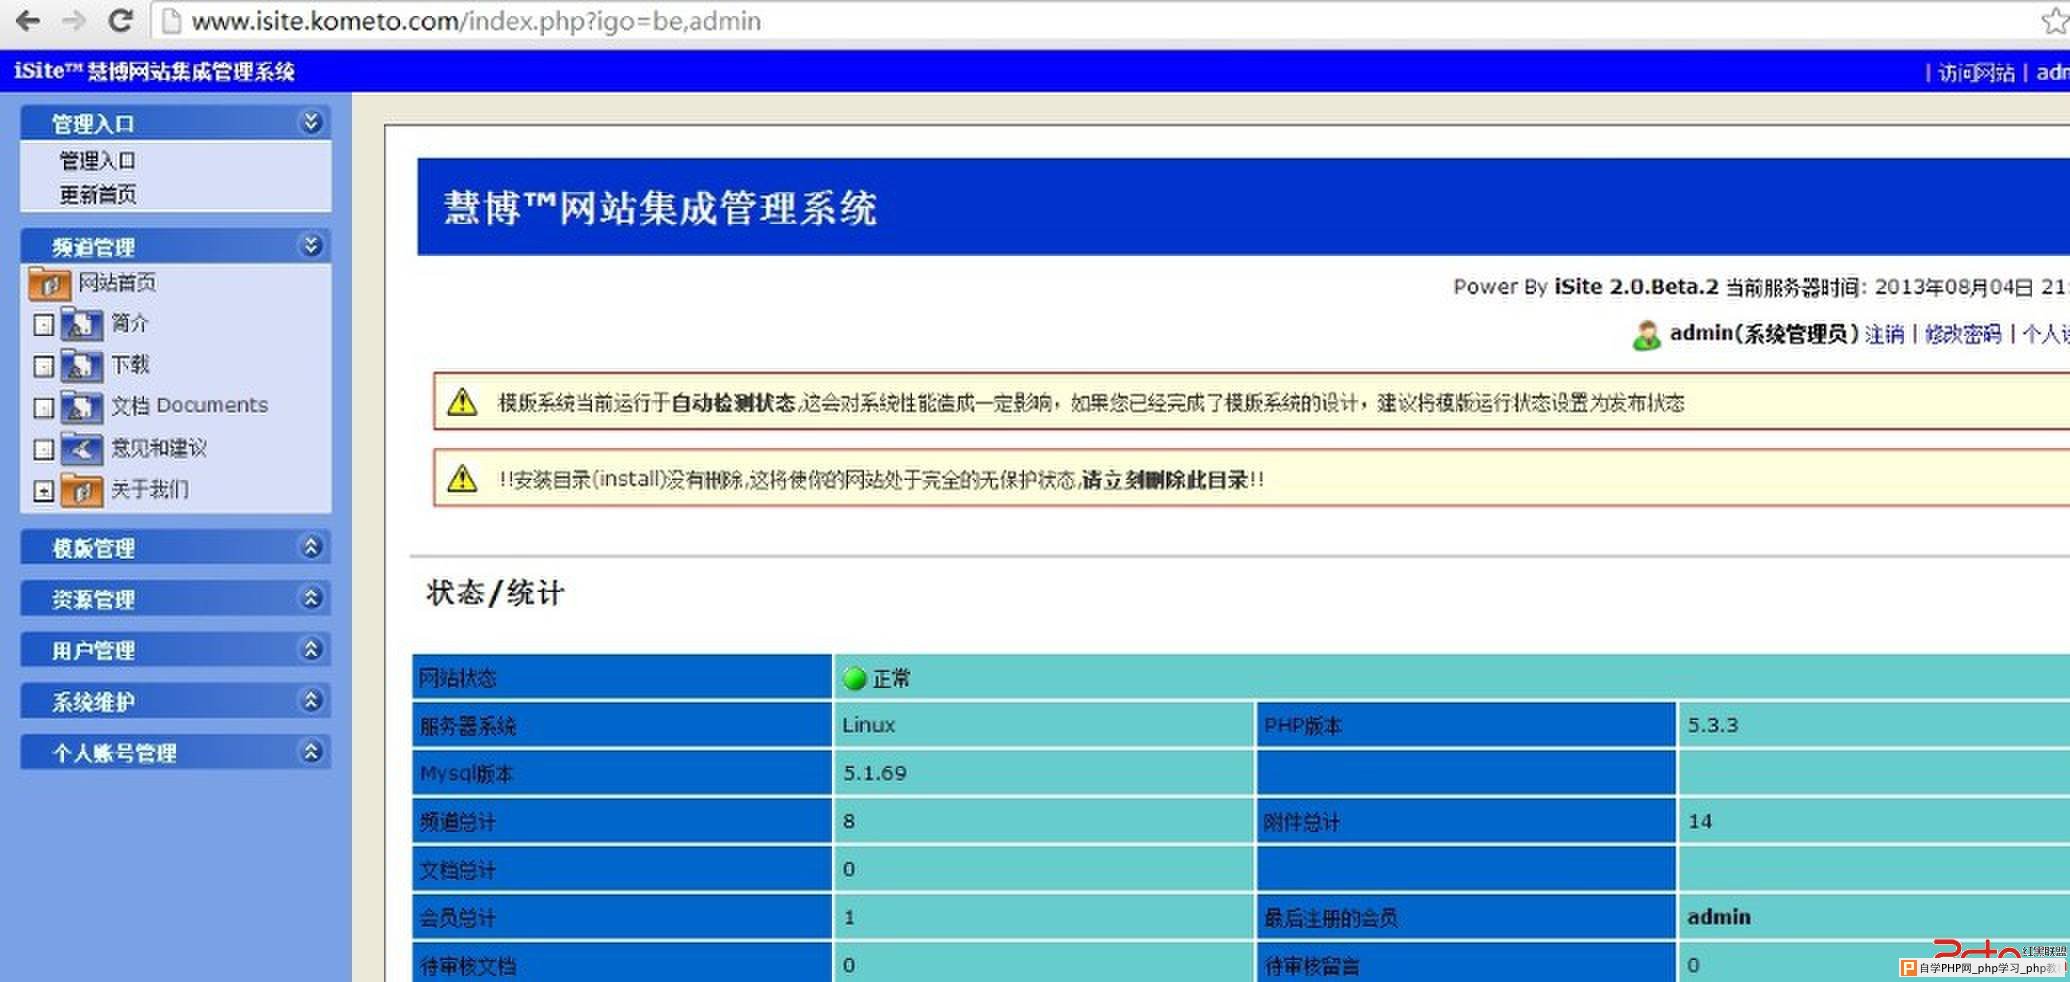Toggle the tree box beside 文档 Documents
The image size is (2070, 982).
coord(43,408)
